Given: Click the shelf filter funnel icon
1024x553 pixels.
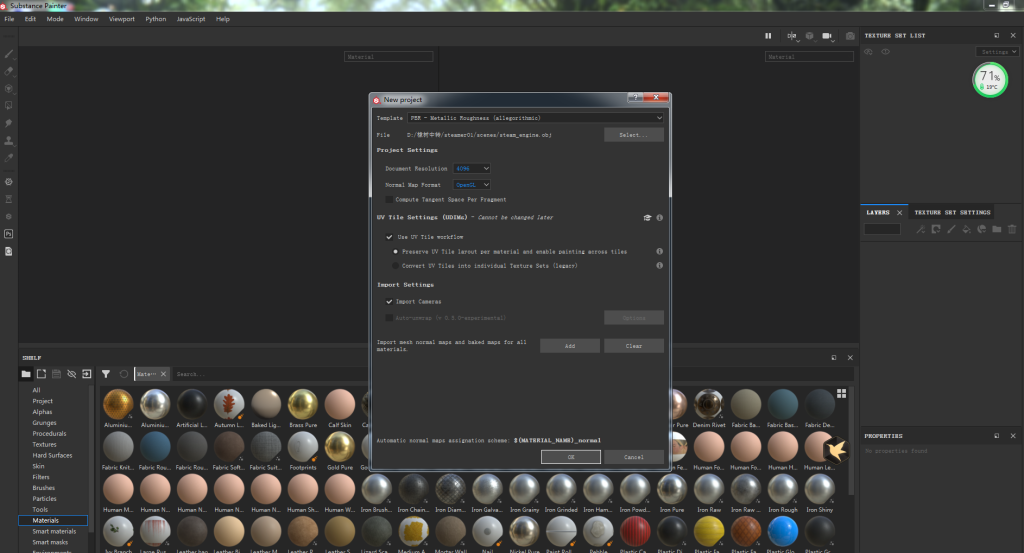Looking at the screenshot, I should (105, 373).
